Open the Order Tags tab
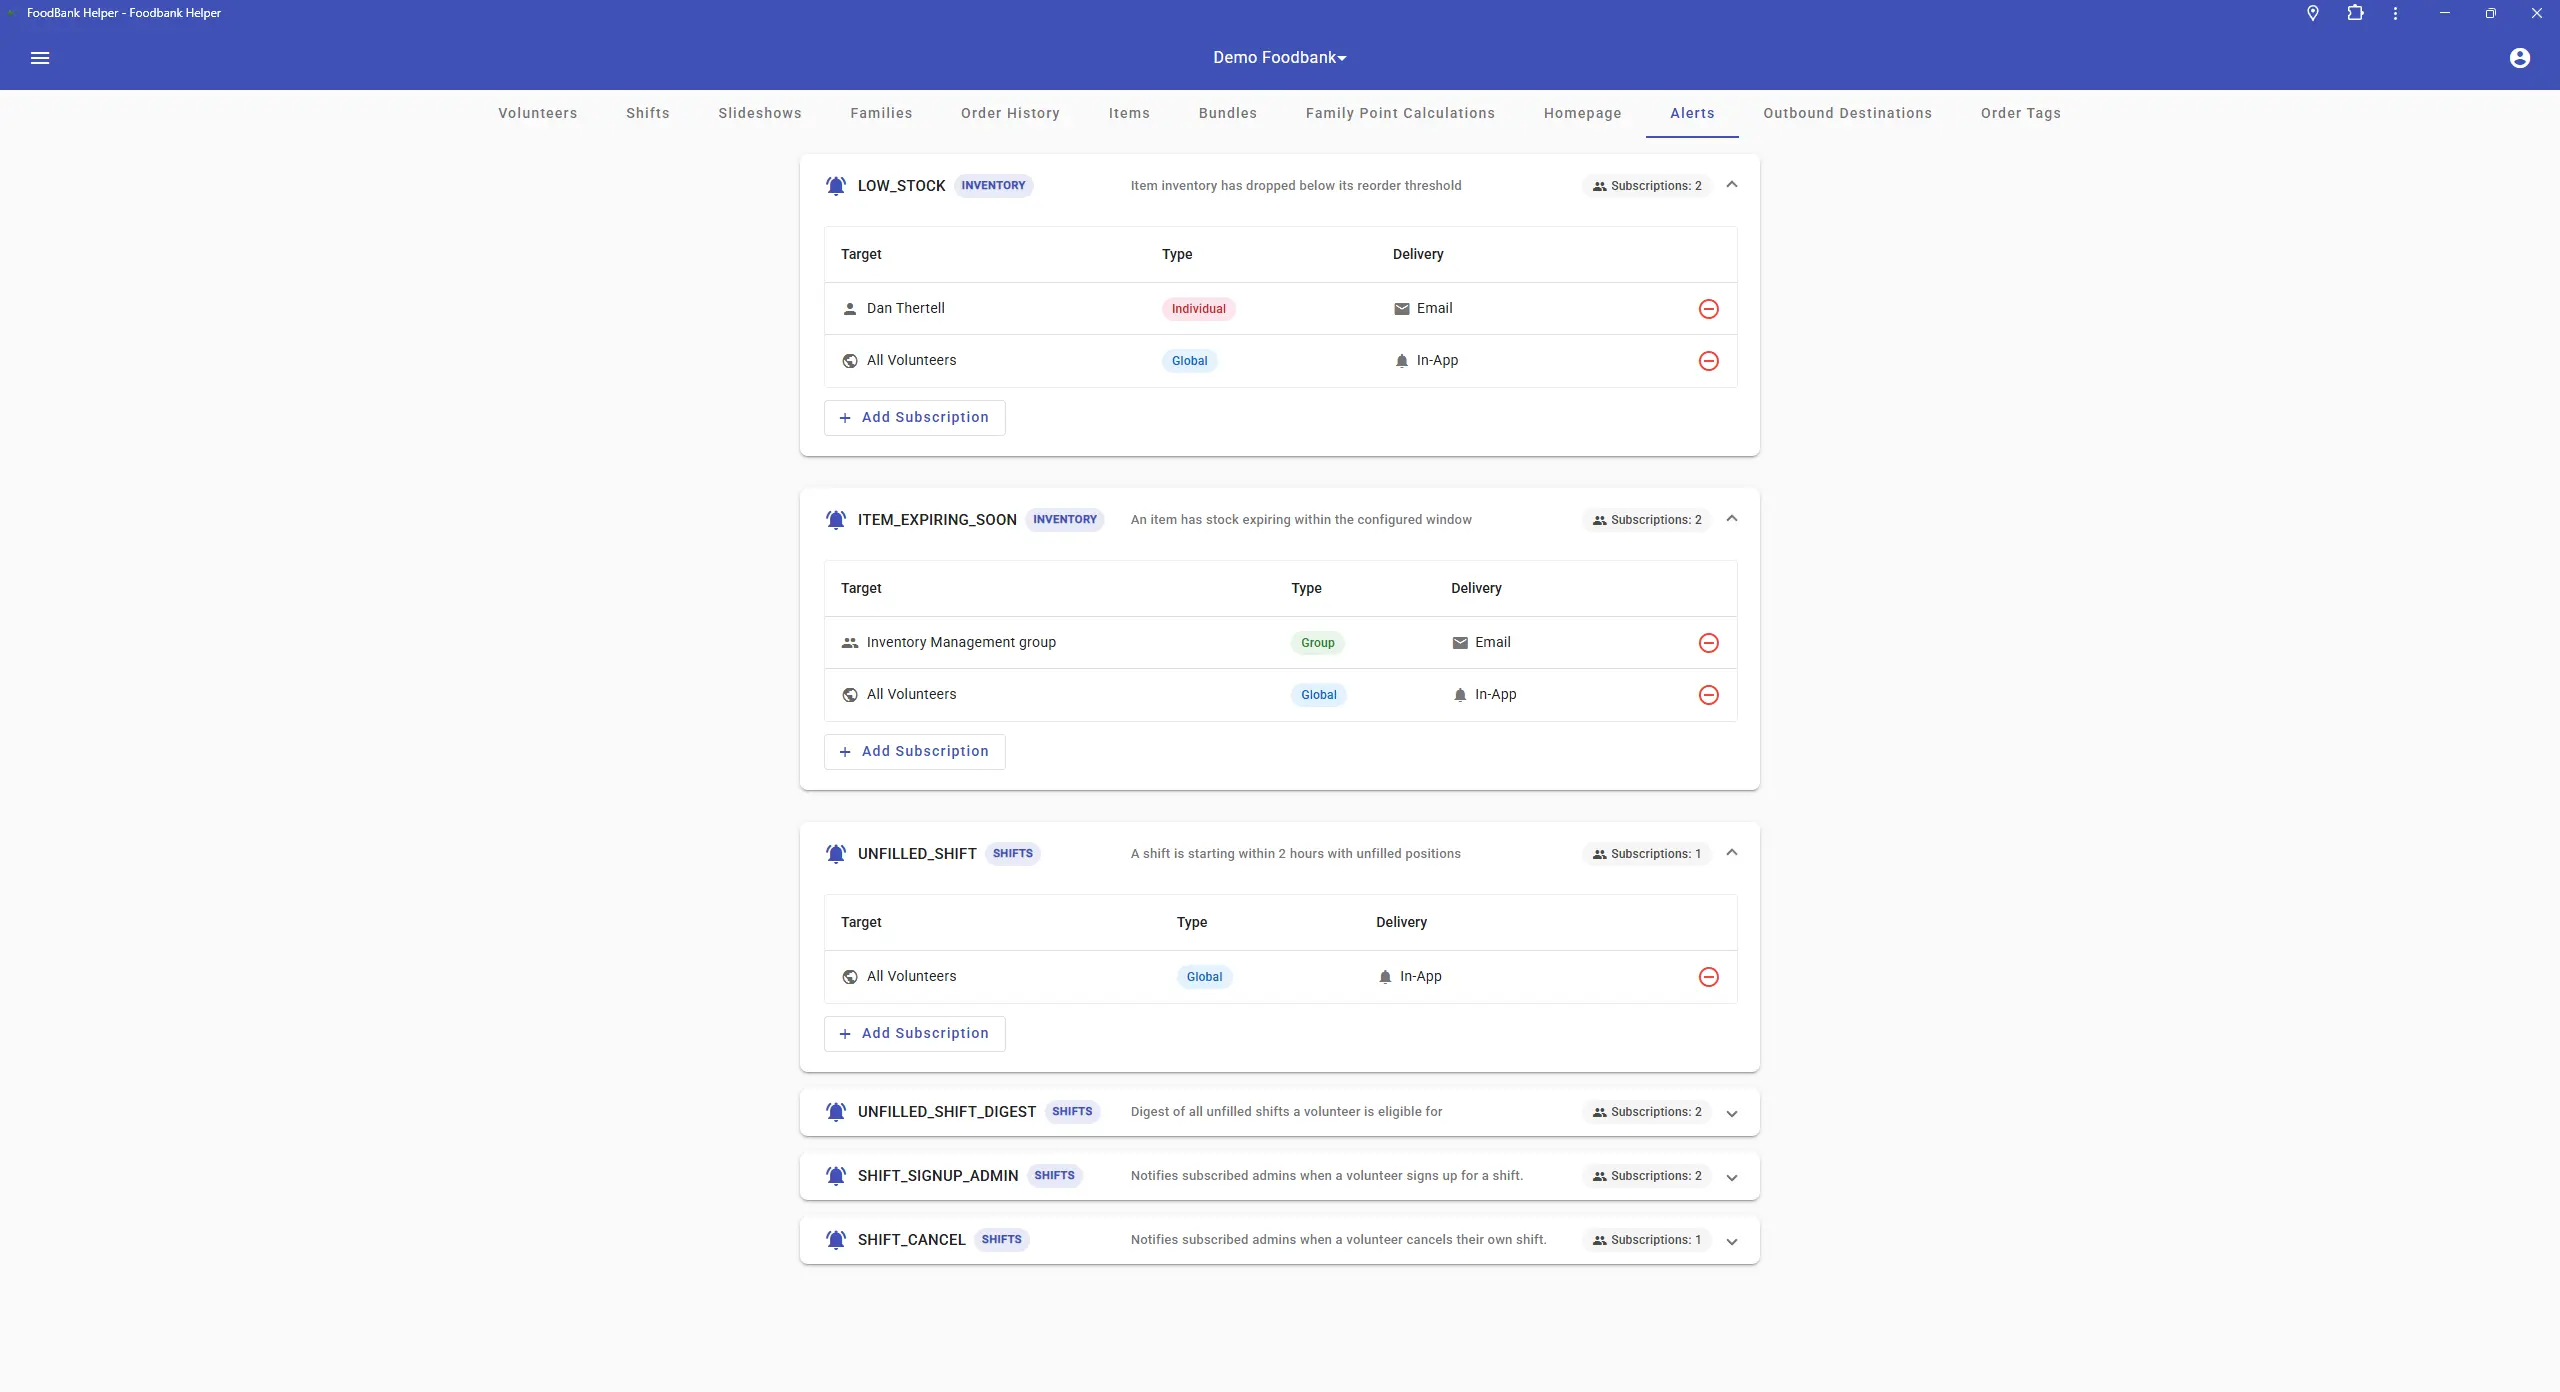The width and height of the screenshot is (2560, 1392). 2020,113
